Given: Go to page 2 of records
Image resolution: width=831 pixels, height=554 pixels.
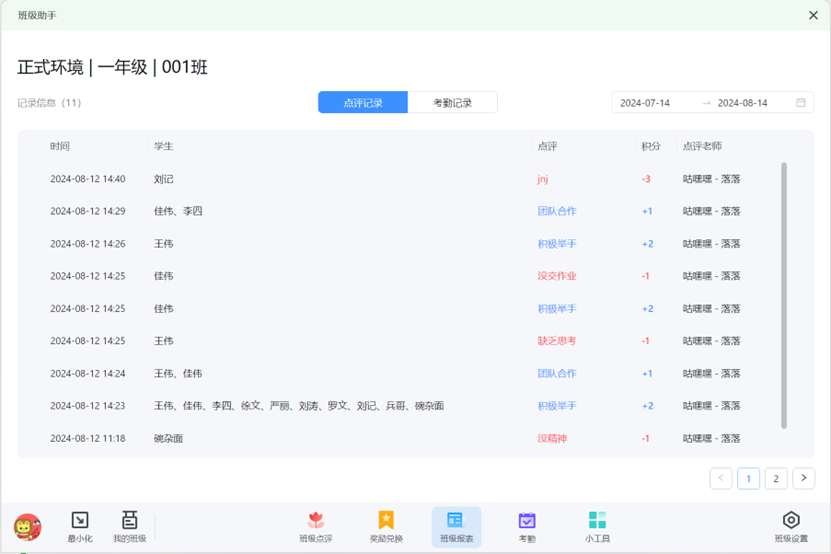Looking at the screenshot, I should coord(776,479).
